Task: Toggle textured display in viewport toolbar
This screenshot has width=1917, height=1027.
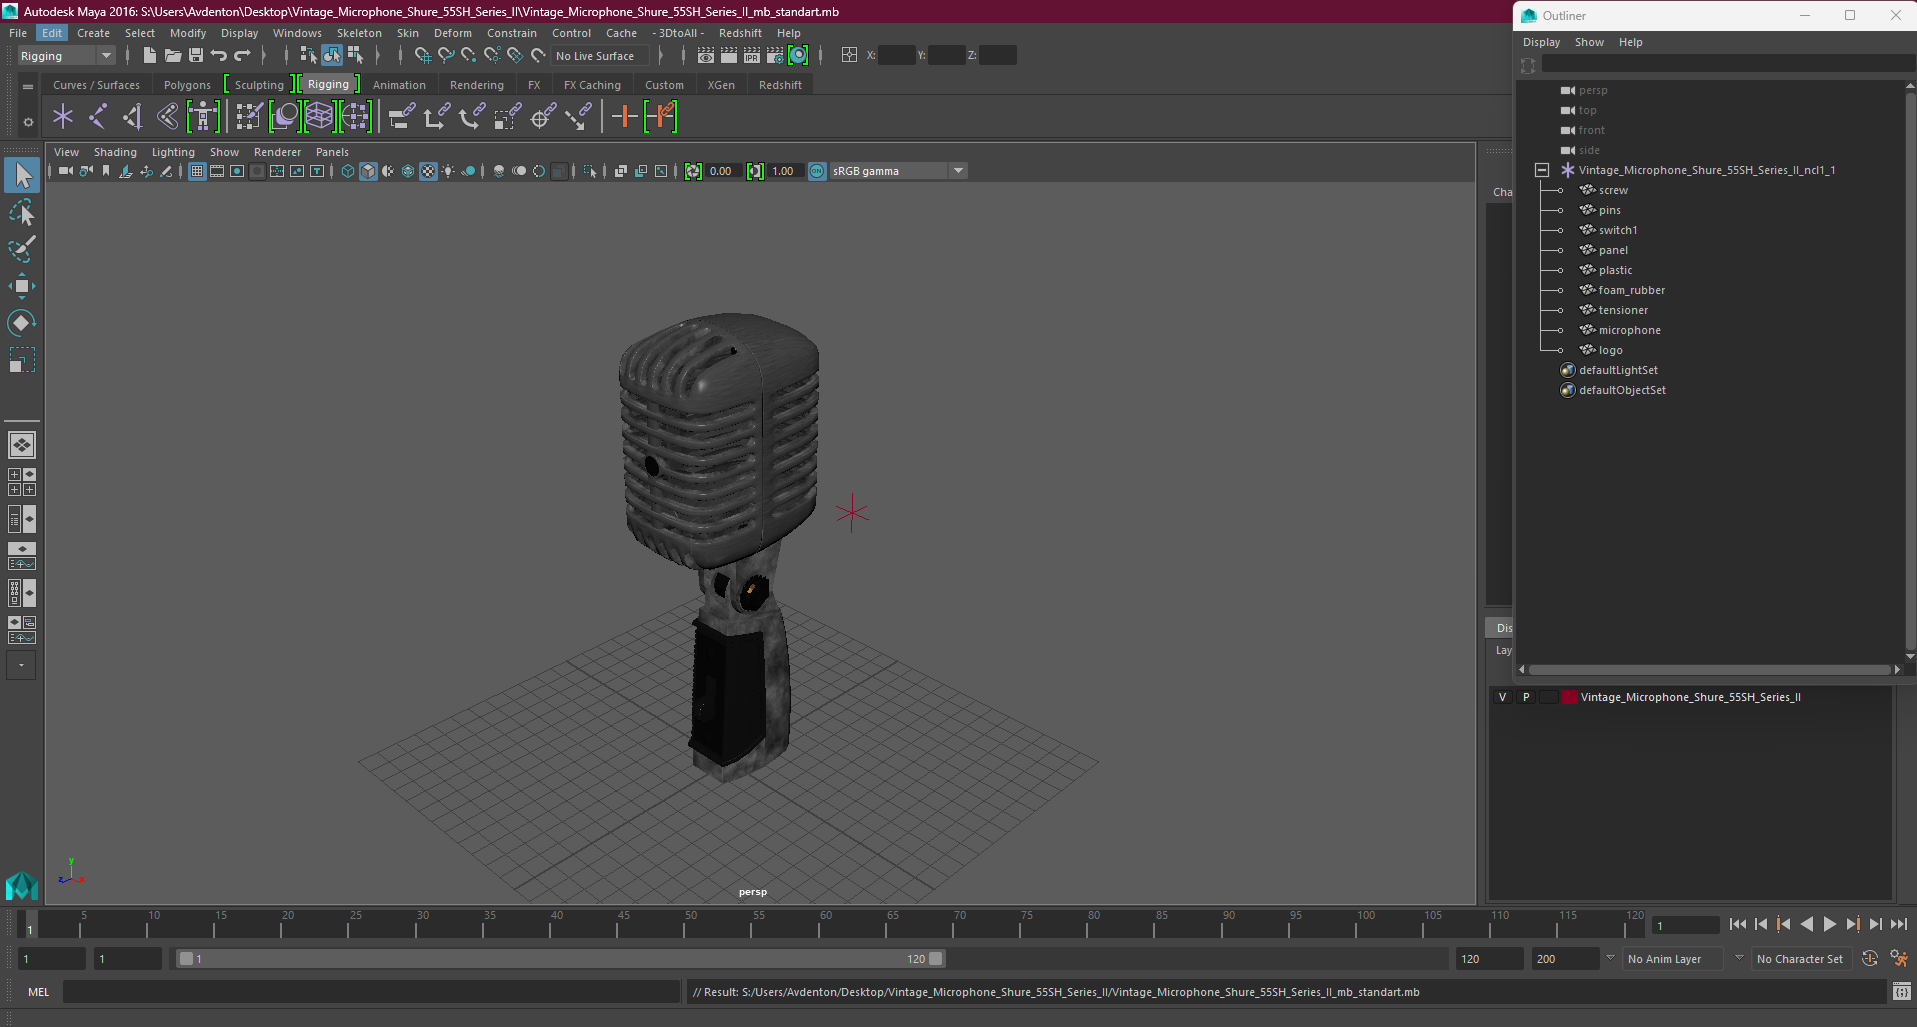Action: [x=428, y=171]
